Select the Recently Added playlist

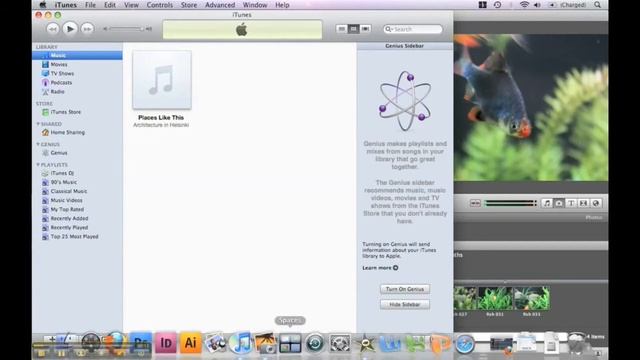[69, 218]
